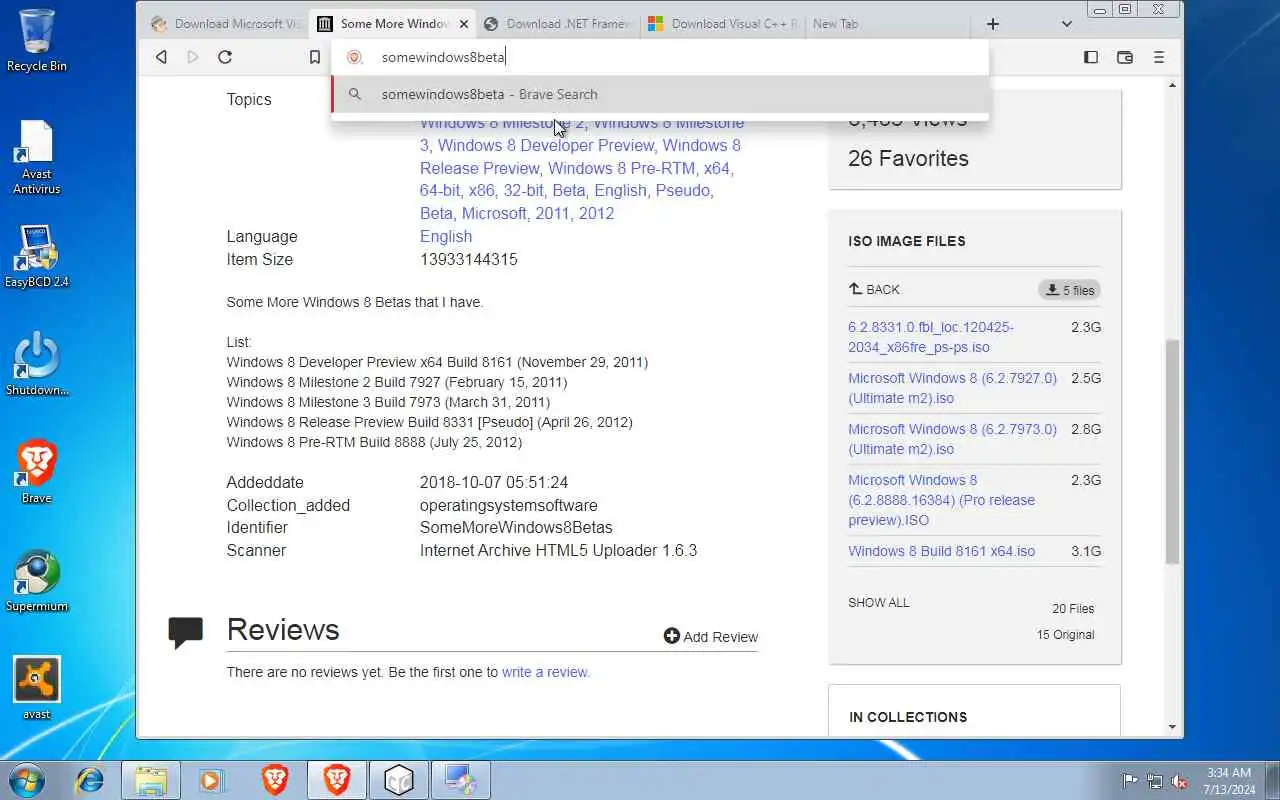Click the operatingsystemsoftware collection value
The width and height of the screenshot is (1280, 800).
click(509, 505)
